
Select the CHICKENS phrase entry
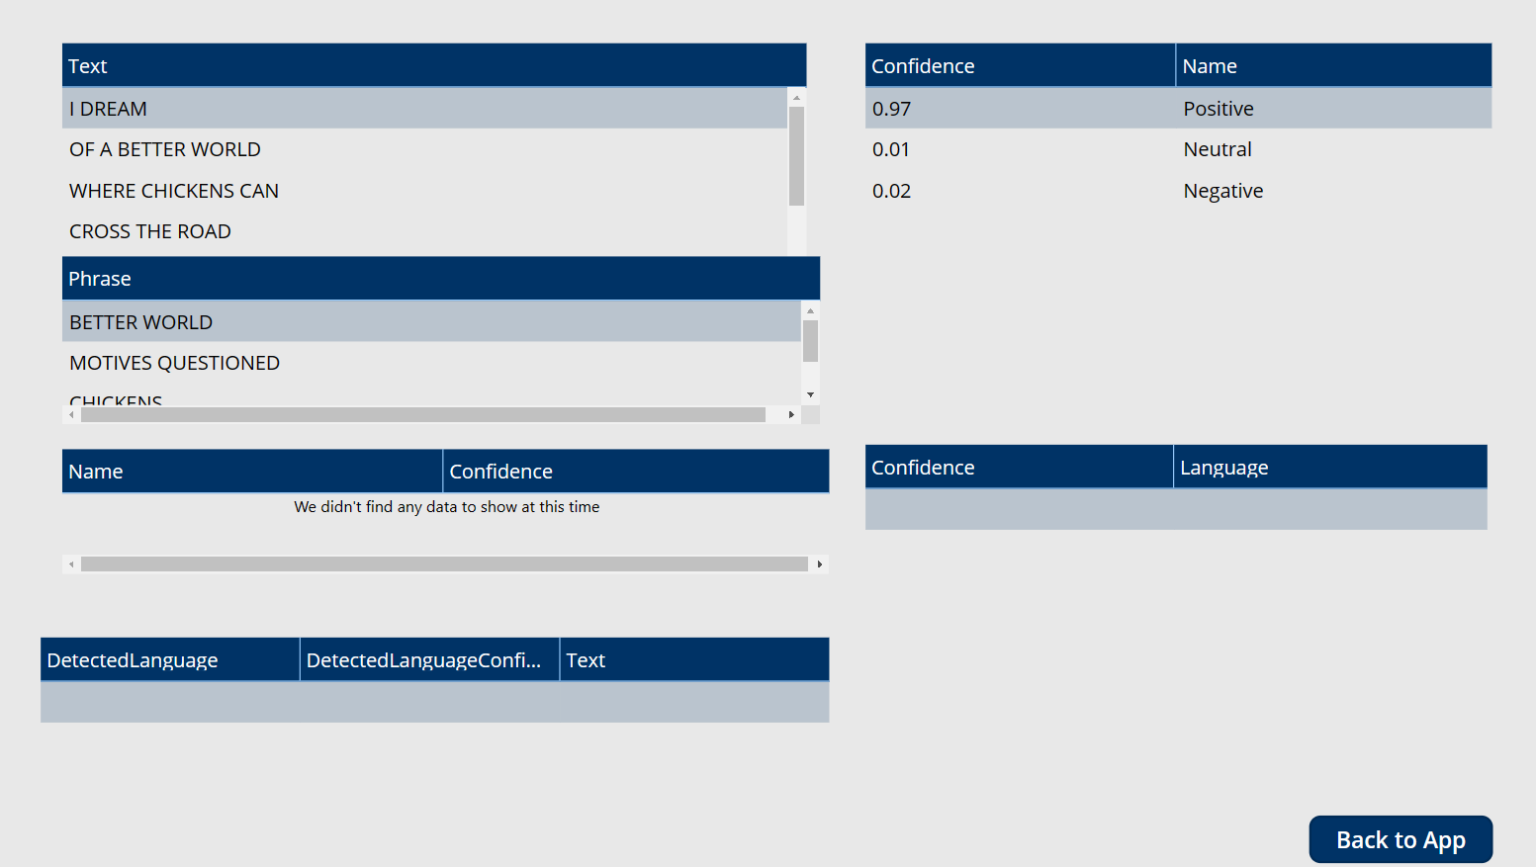tap(400, 398)
